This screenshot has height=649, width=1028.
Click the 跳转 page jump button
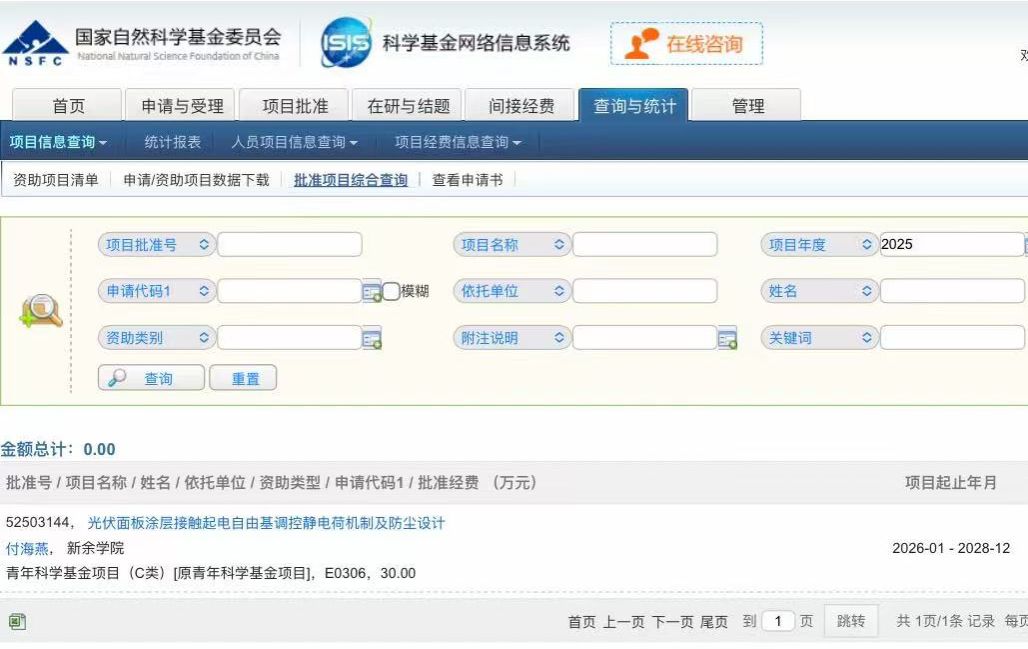[x=851, y=621]
